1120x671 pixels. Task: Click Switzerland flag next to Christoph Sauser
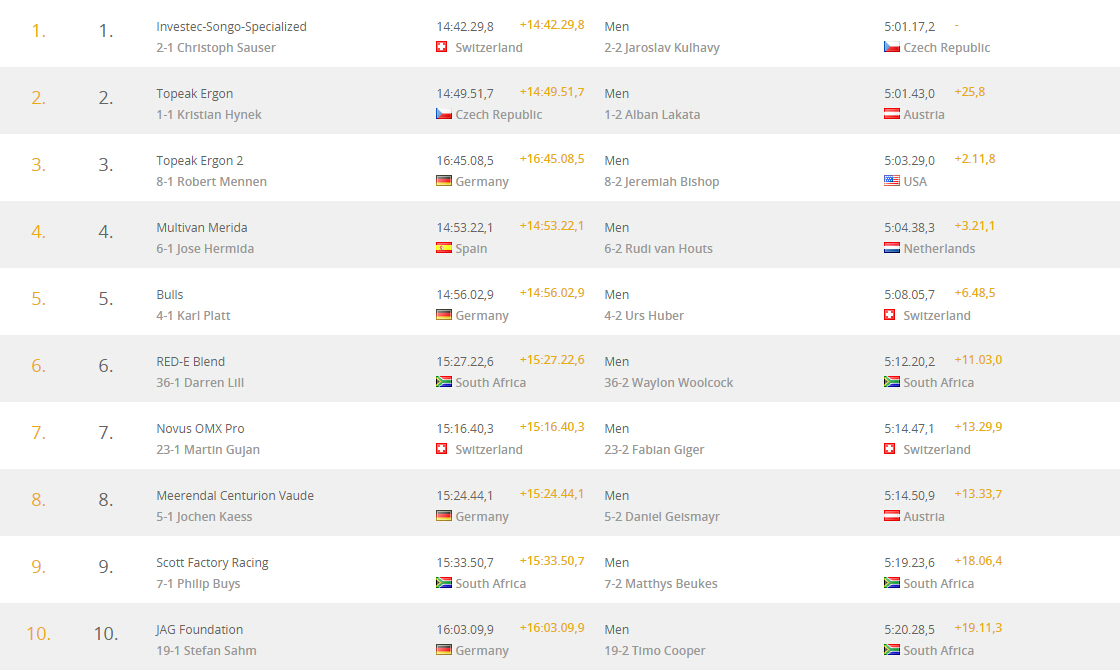click(441, 47)
